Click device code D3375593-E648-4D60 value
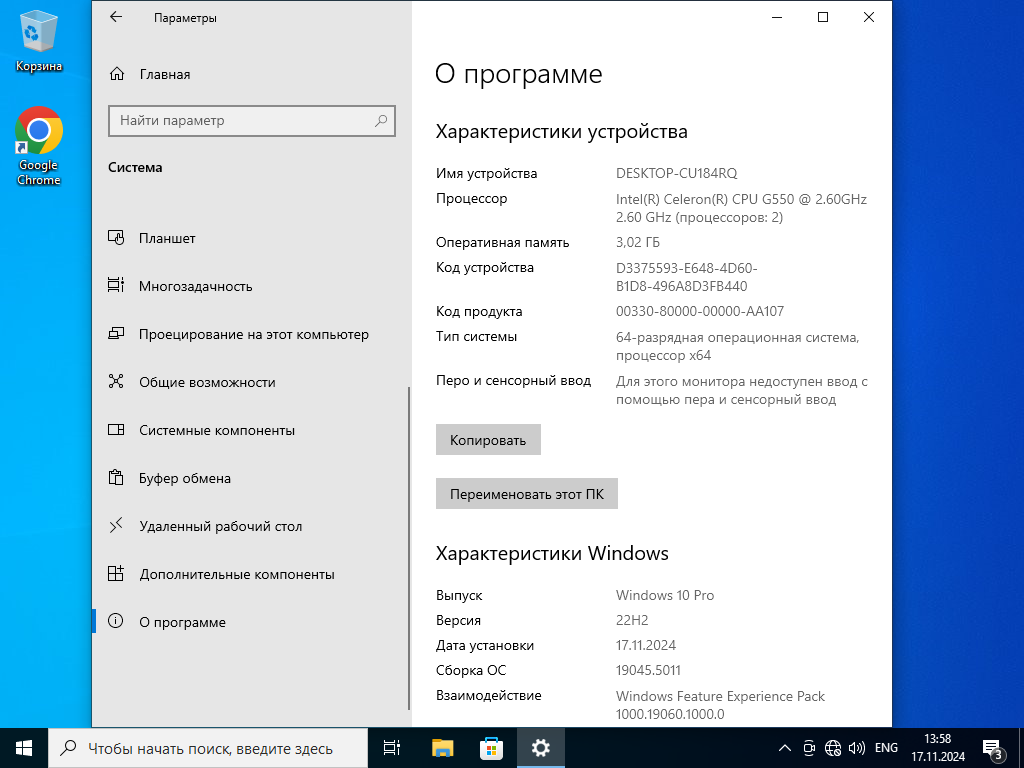This screenshot has height=768, width=1024. 686,277
